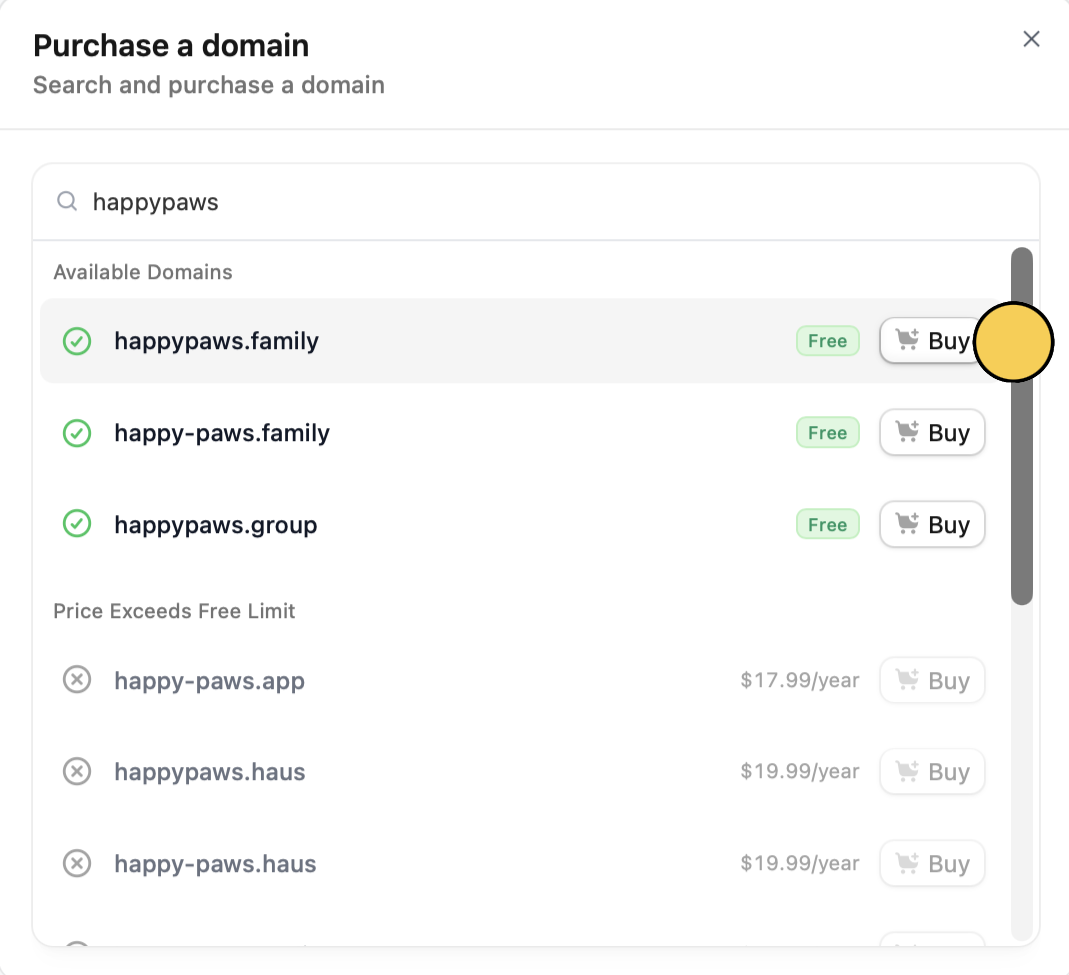Screen dimensions: 1069x975
Task: Select the happypaws.group domain name
Action: coord(215,525)
